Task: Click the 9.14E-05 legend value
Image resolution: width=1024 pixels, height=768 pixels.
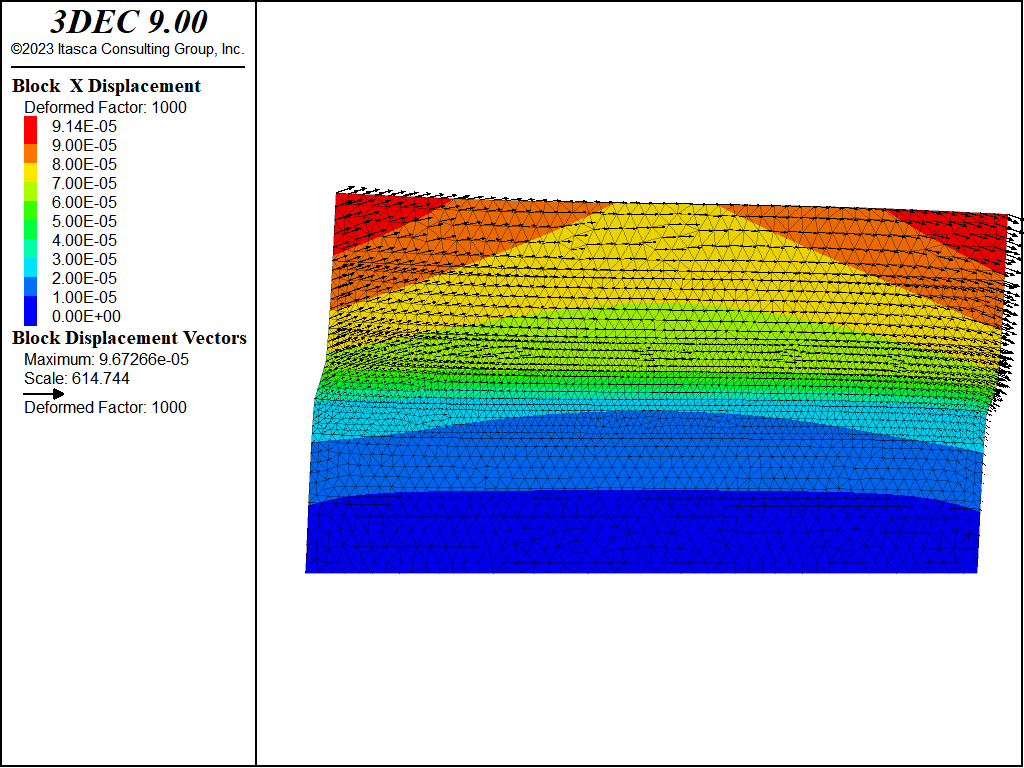Action: point(84,126)
